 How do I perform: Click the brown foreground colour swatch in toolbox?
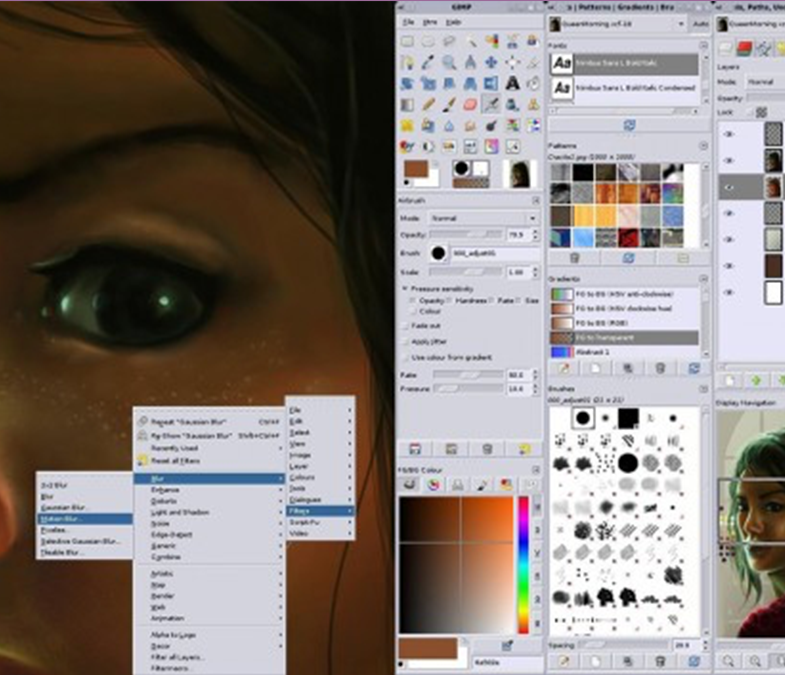[416, 169]
